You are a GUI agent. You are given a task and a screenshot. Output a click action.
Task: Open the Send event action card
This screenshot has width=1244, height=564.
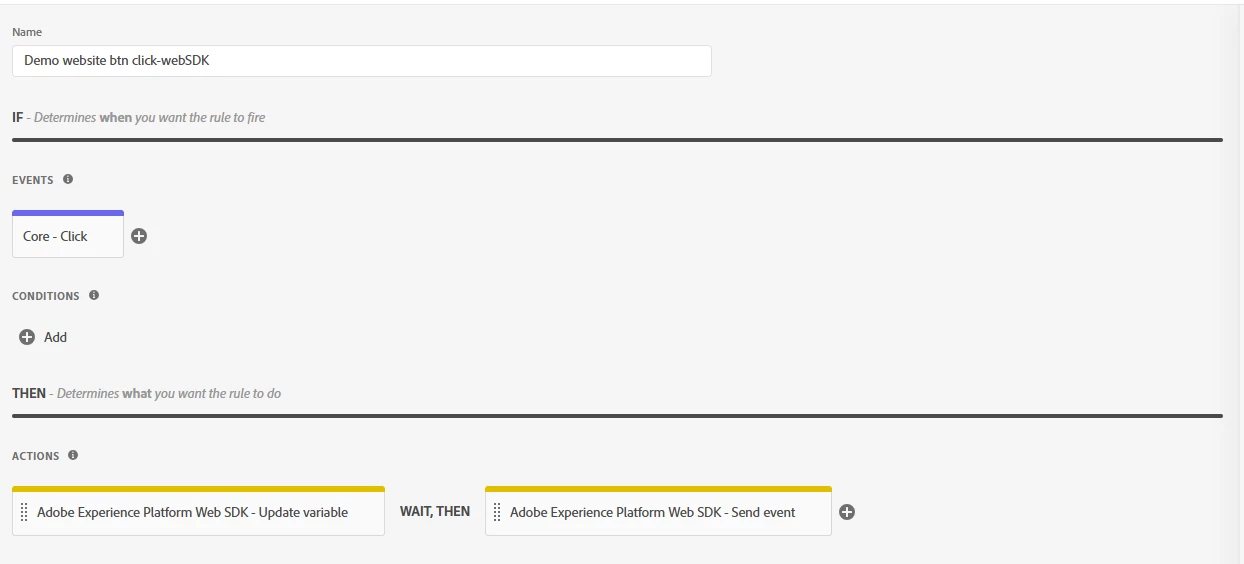click(658, 511)
